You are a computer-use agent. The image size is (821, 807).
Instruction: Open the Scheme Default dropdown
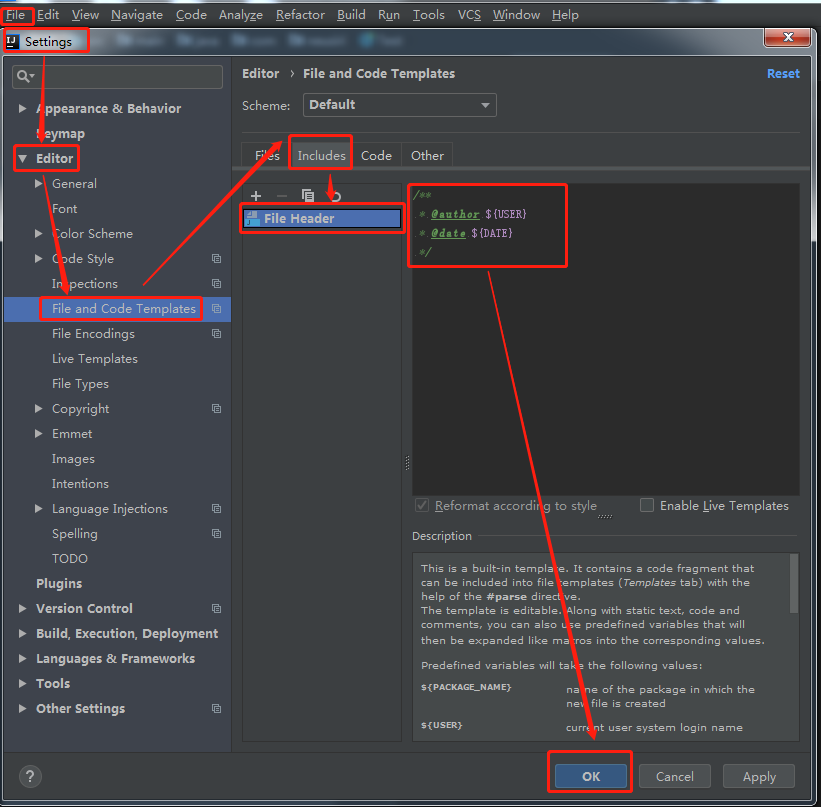pos(400,105)
